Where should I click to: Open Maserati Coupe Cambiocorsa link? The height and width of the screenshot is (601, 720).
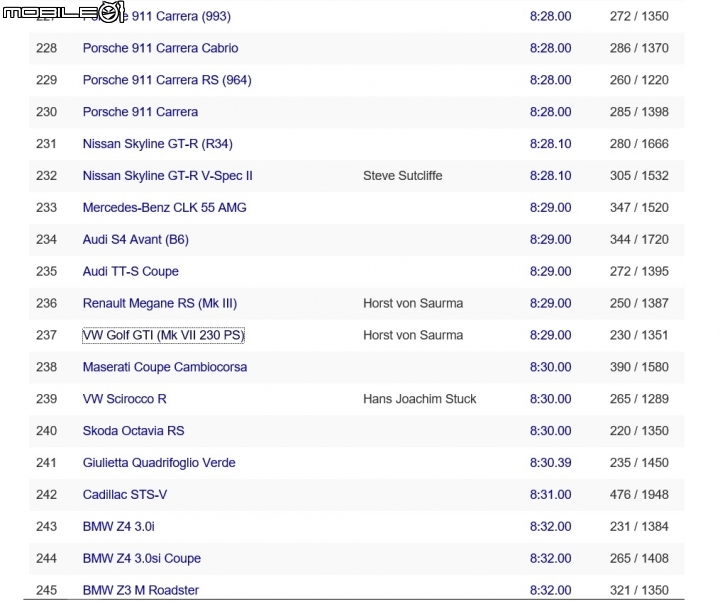tap(165, 367)
